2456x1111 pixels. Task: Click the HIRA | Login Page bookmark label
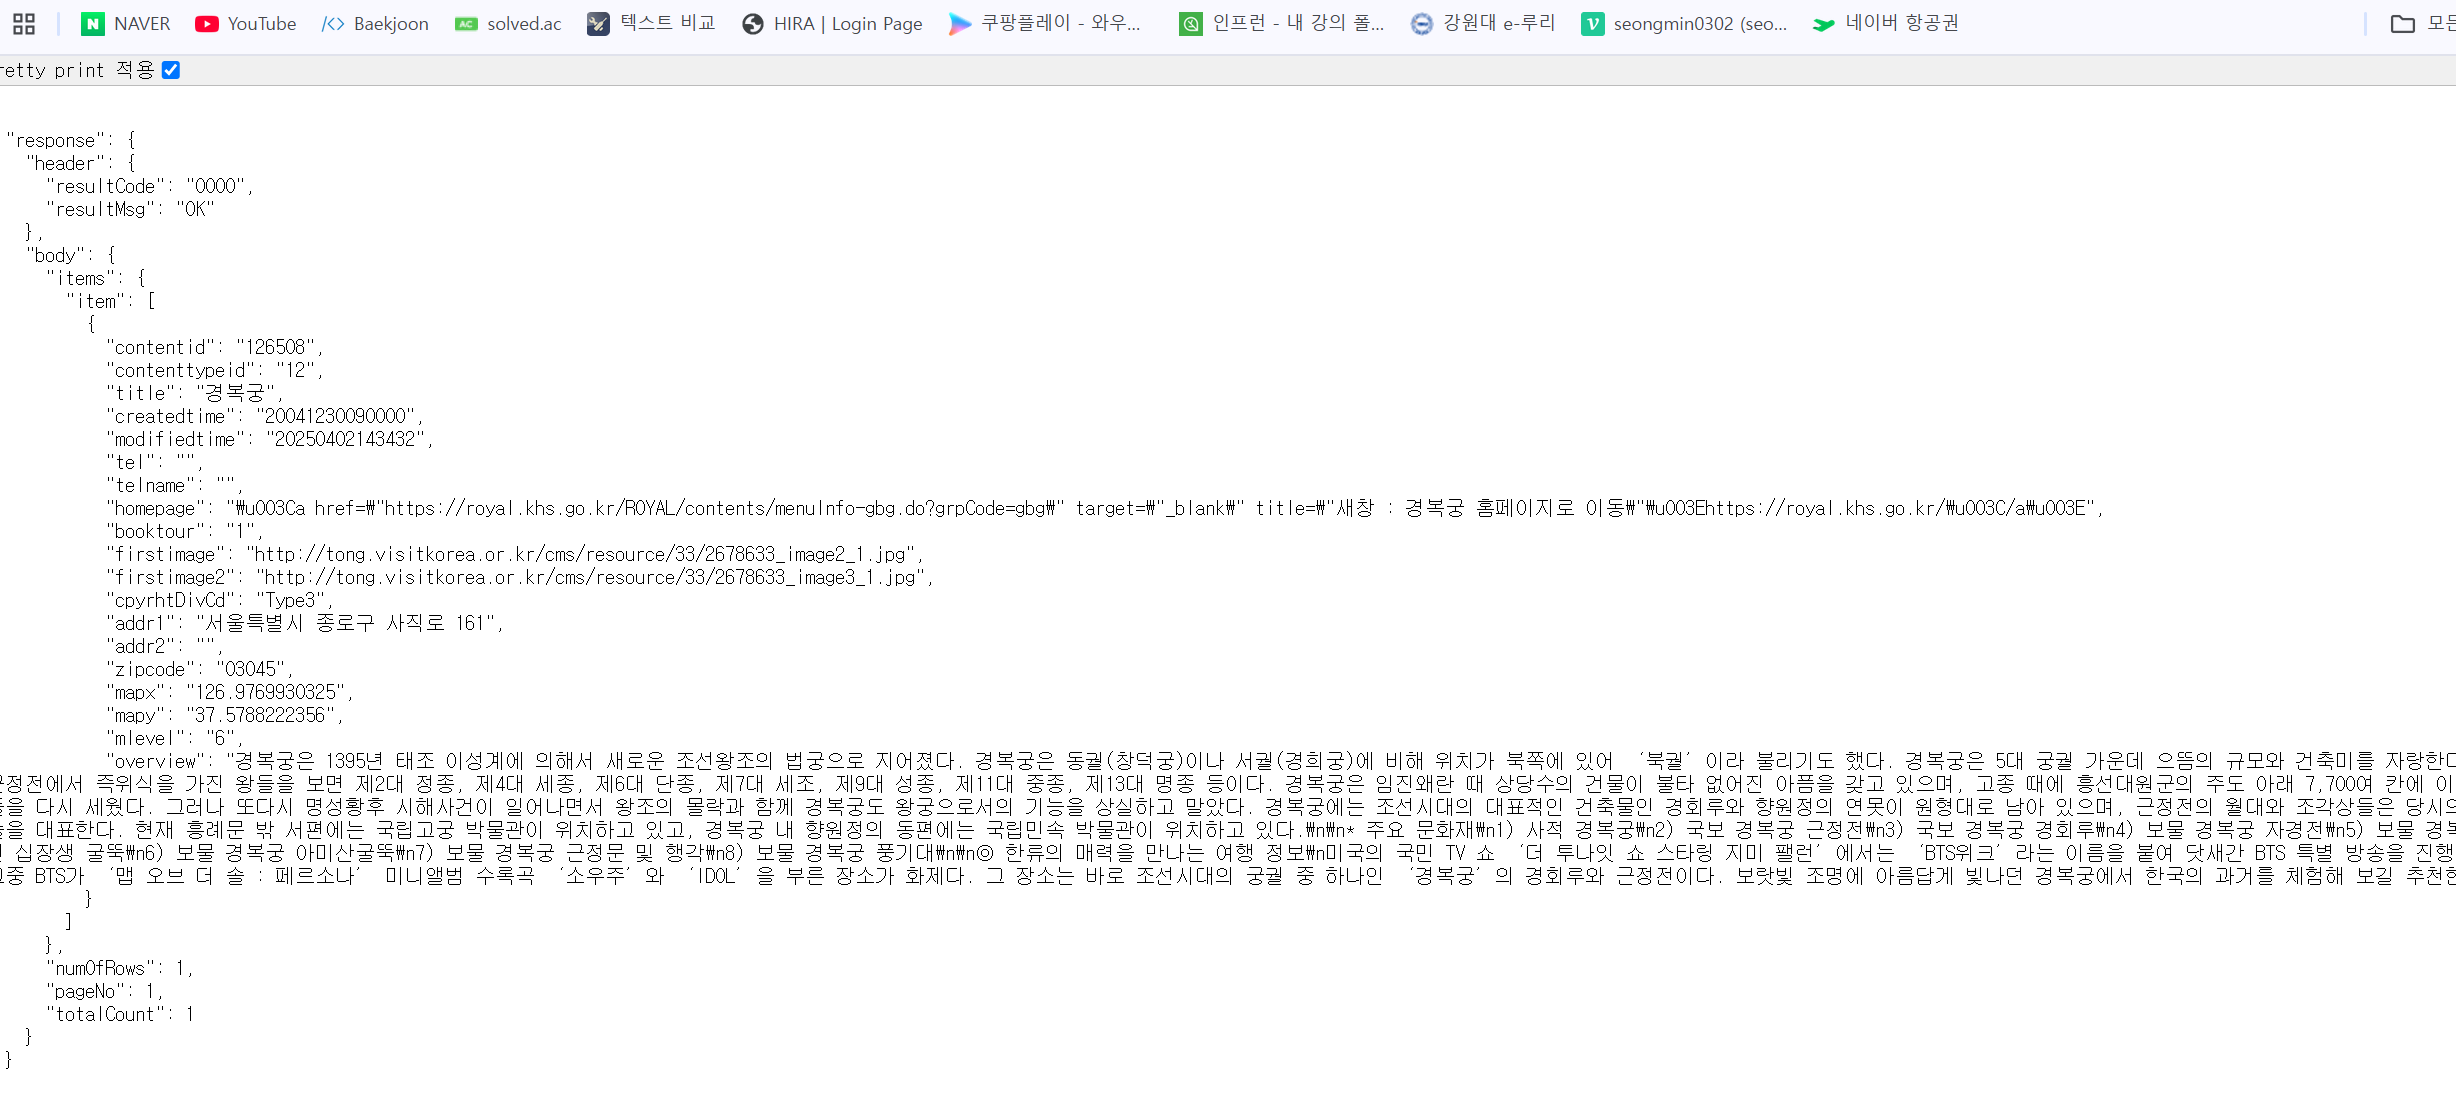(848, 24)
